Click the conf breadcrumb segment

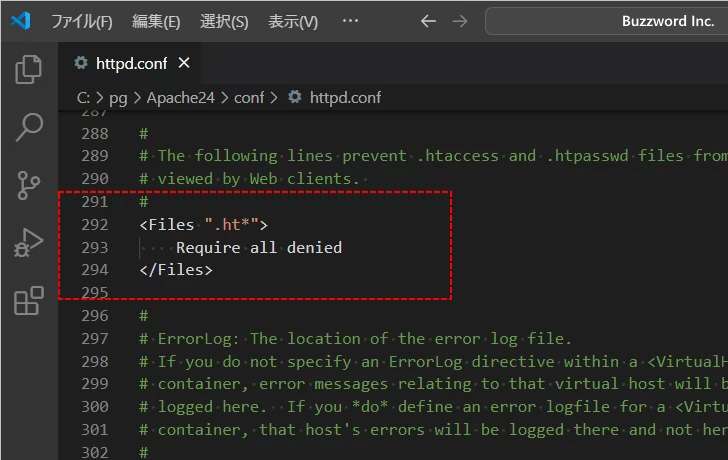pos(249,98)
